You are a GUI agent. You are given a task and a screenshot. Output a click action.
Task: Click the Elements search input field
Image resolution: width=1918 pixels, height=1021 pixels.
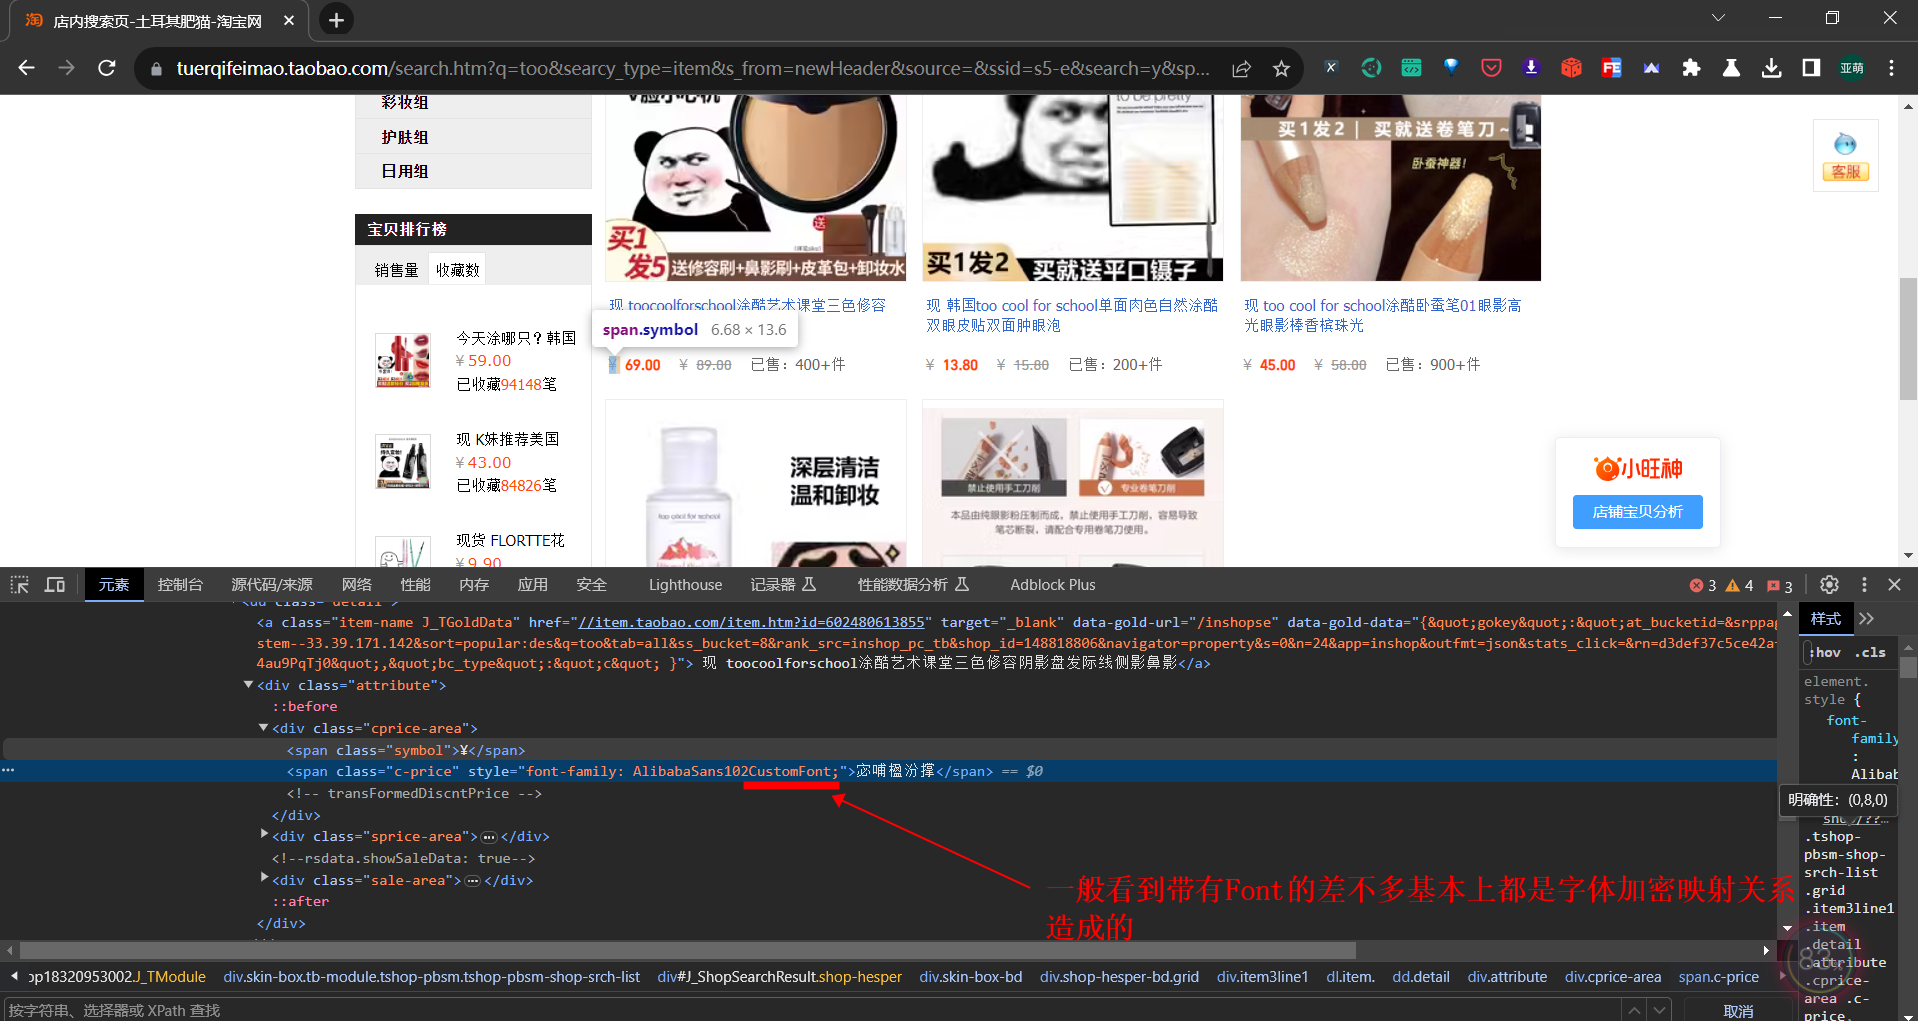[x=810, y=1010]
